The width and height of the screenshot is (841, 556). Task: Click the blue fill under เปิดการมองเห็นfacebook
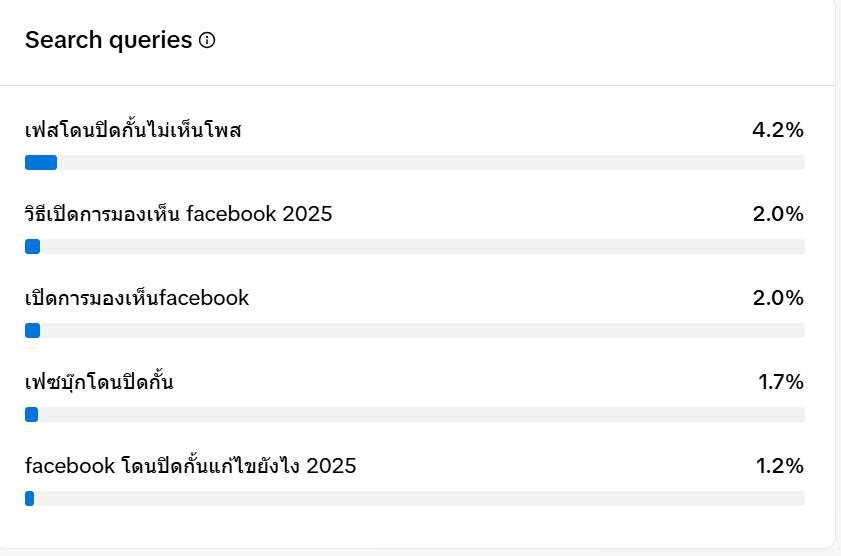click(x=32, y=331)
